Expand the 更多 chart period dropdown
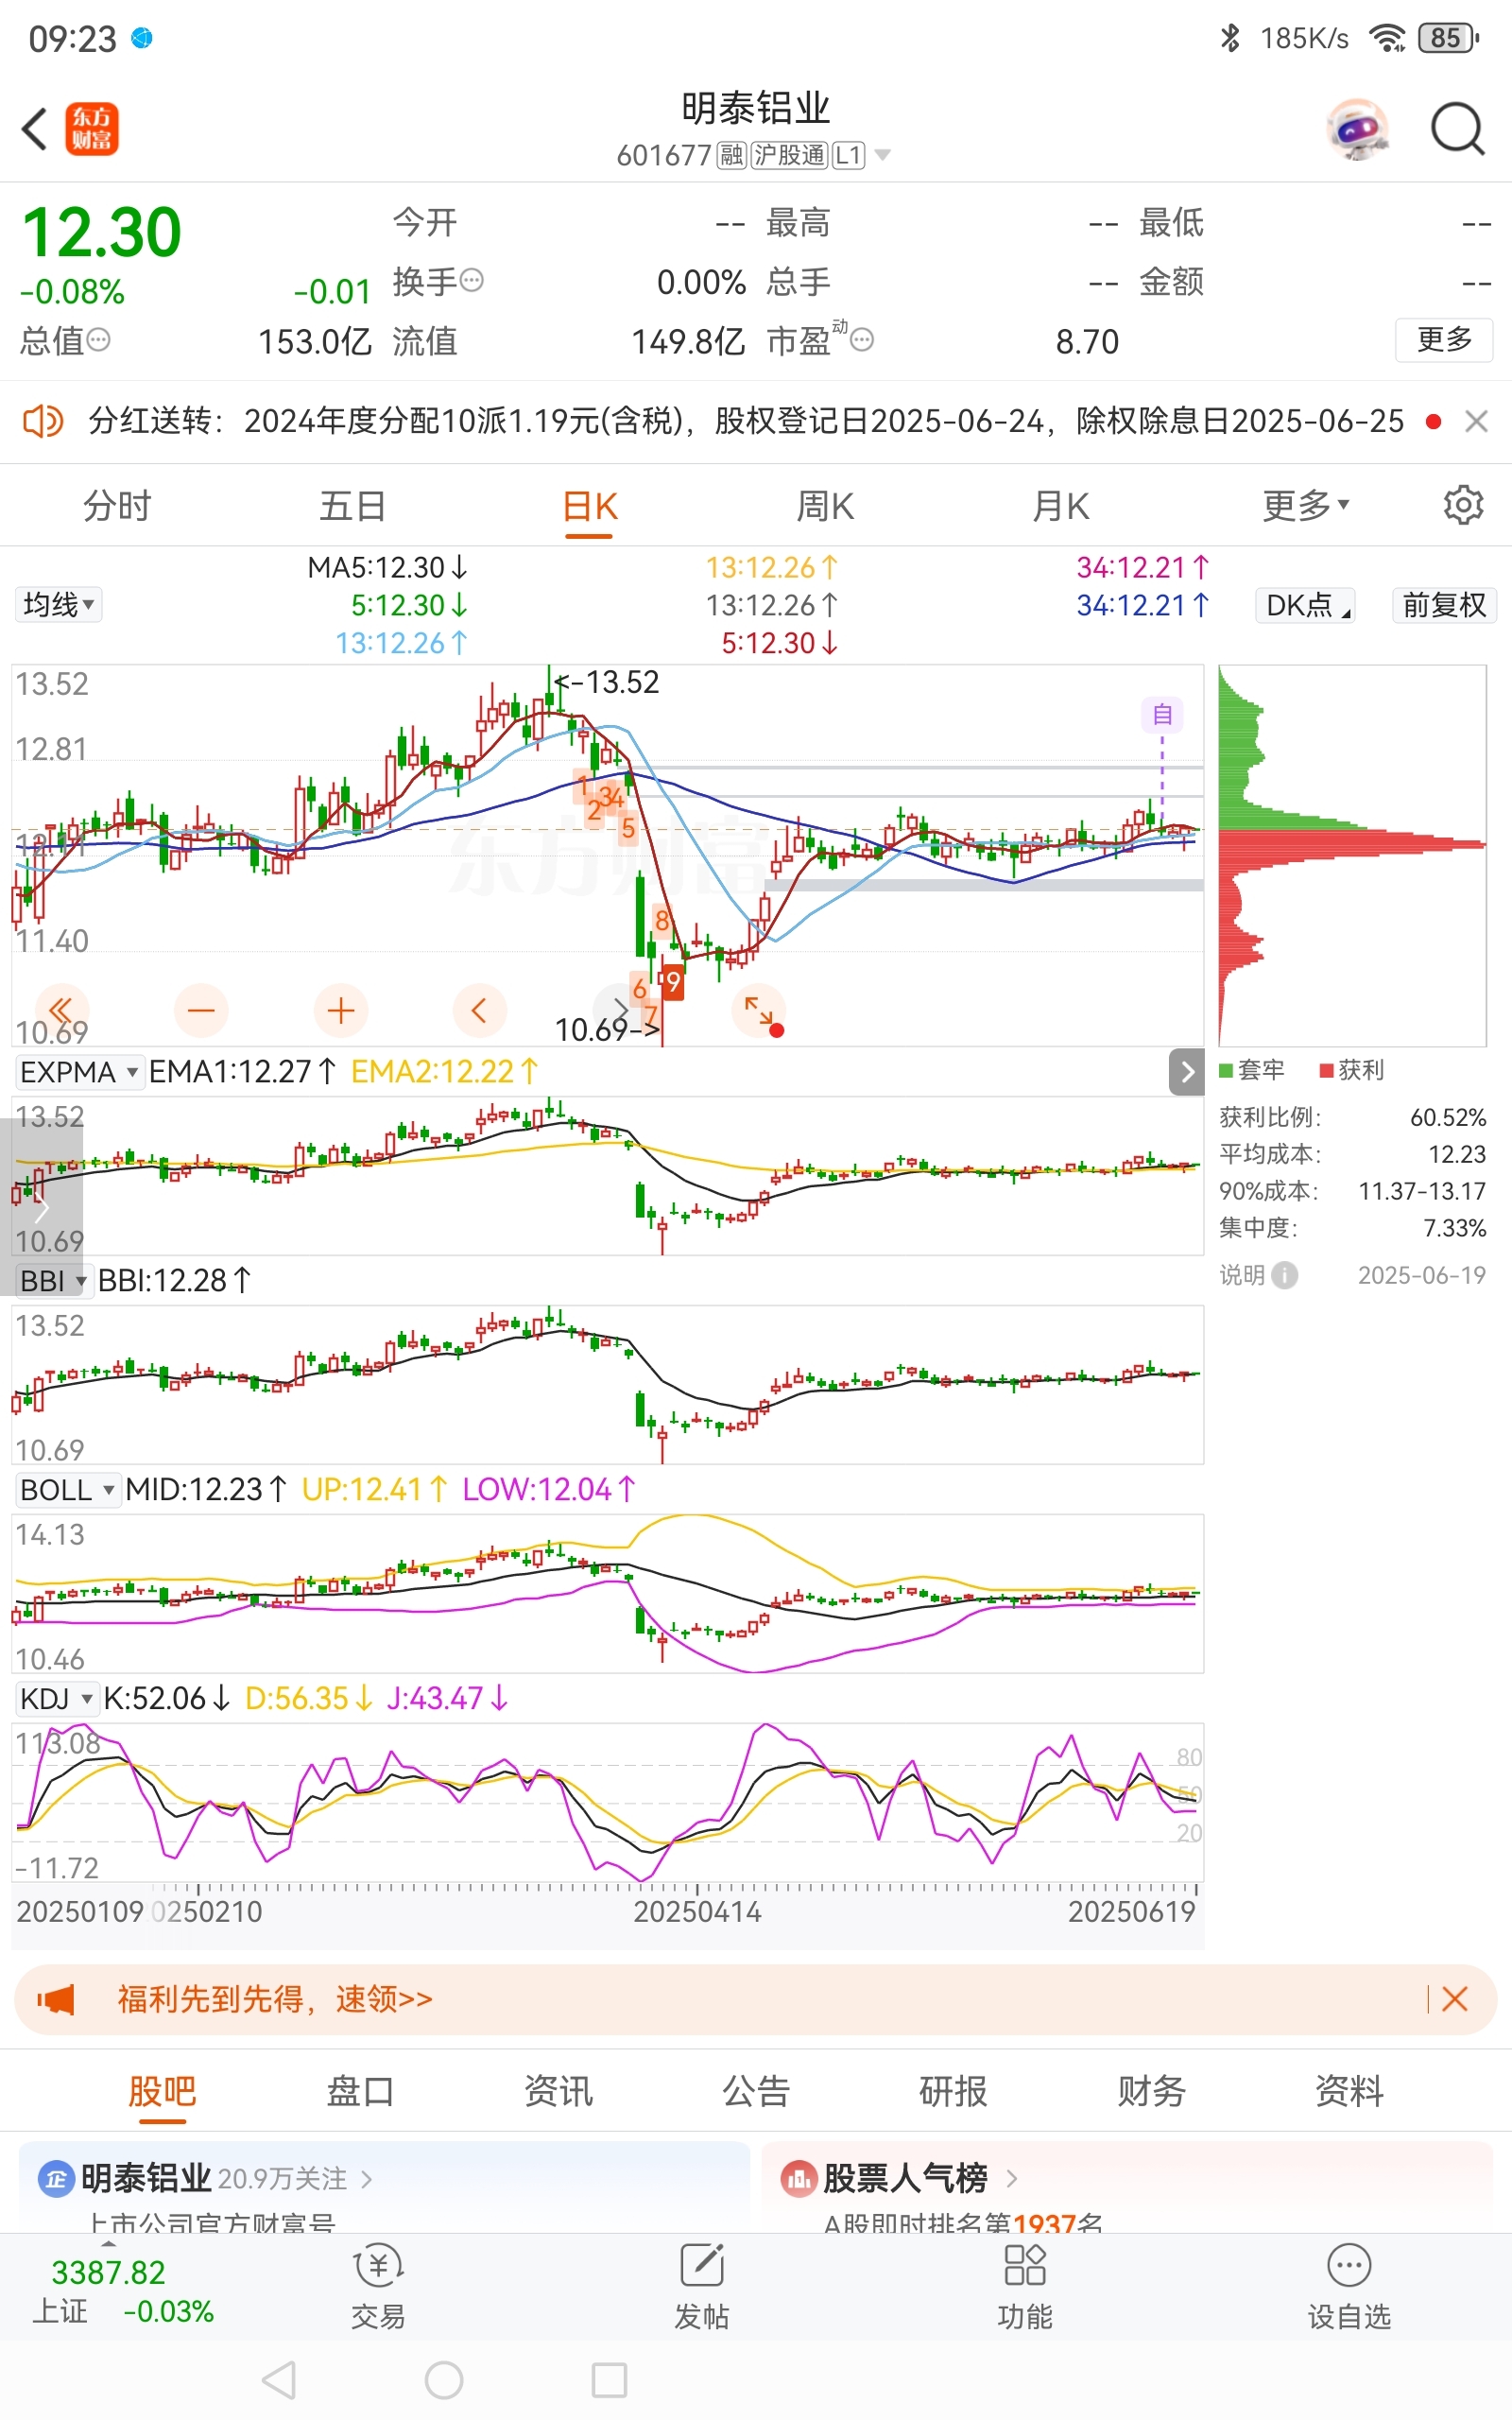Screen dimensions: 1512x2420 [x=1305, y=506]
